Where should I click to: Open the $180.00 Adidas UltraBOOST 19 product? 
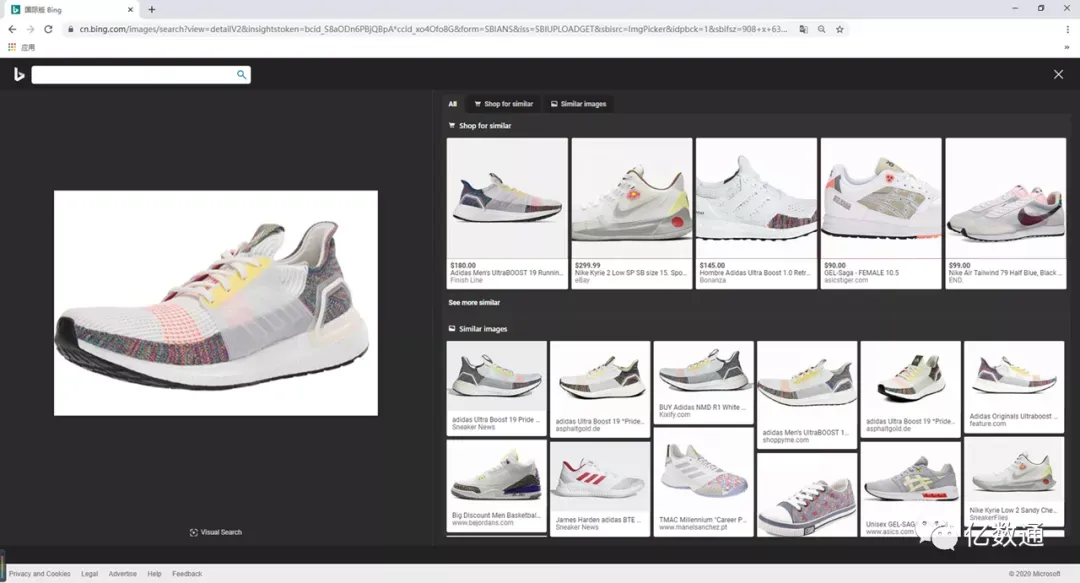click(x=507, y=213)
